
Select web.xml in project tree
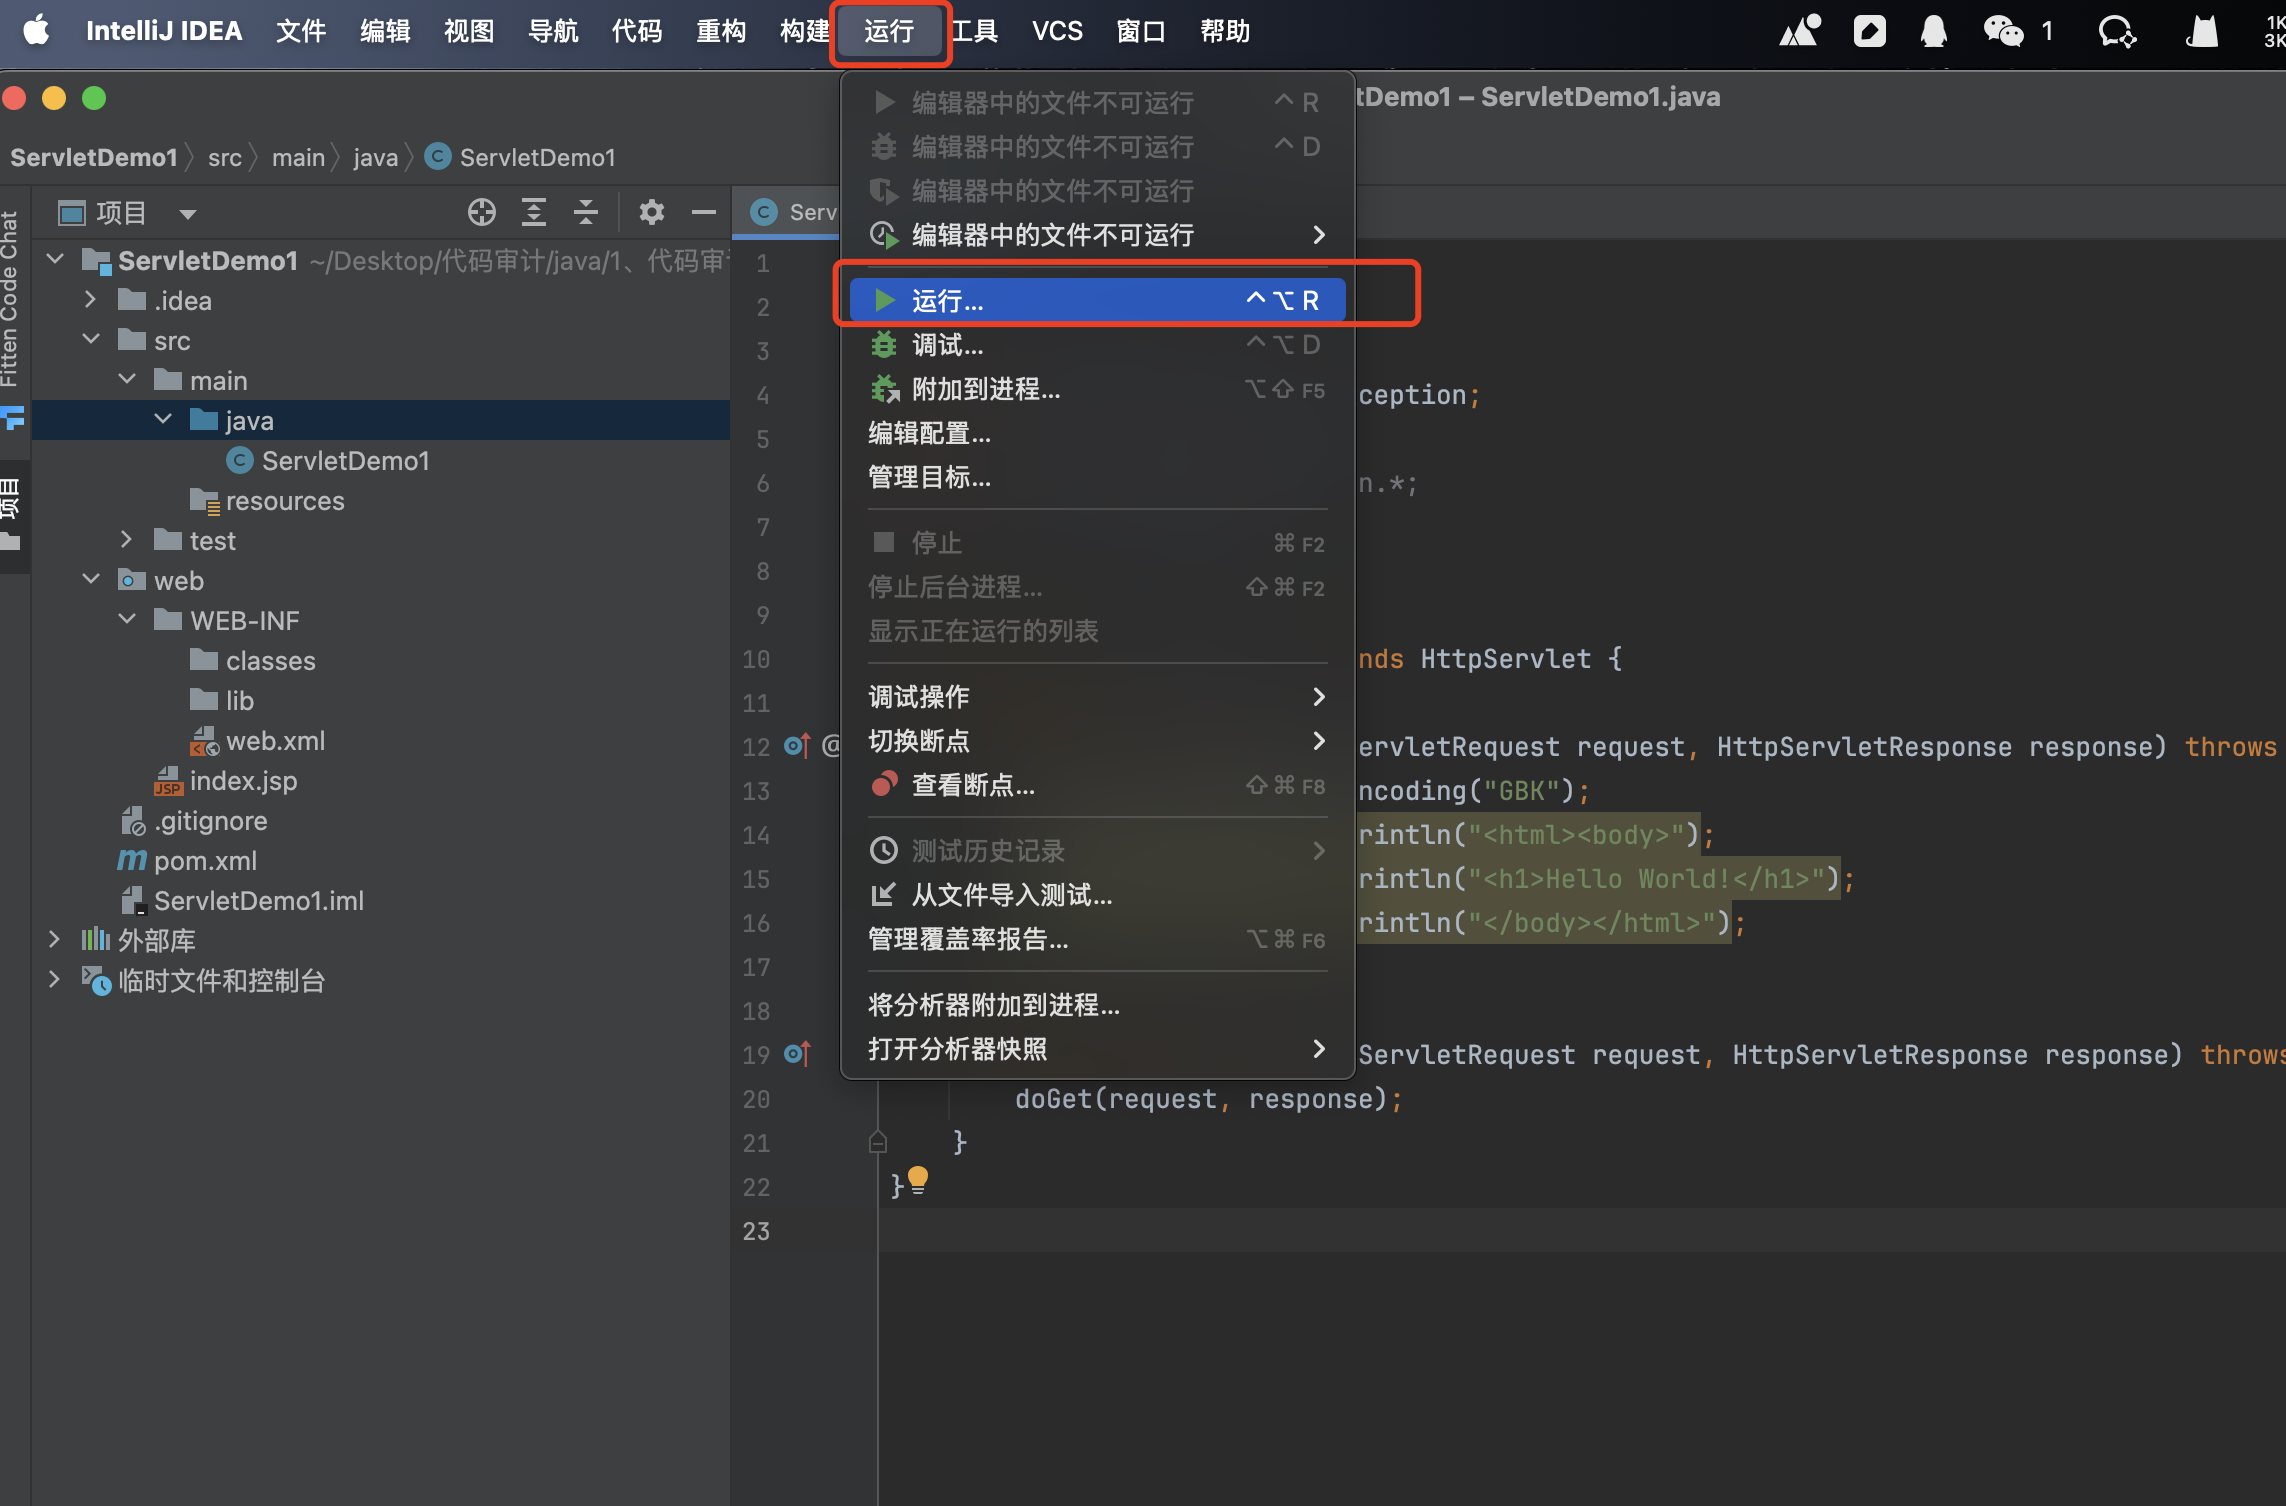[275, 740]
